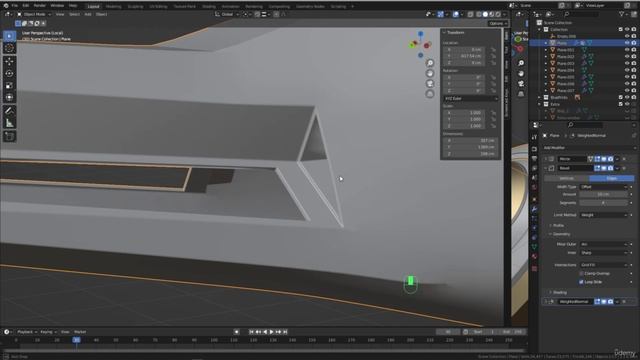The image size is (640, 360).
Task: Adjust the Bevel Segments slider field
Action: coord(603,203)
